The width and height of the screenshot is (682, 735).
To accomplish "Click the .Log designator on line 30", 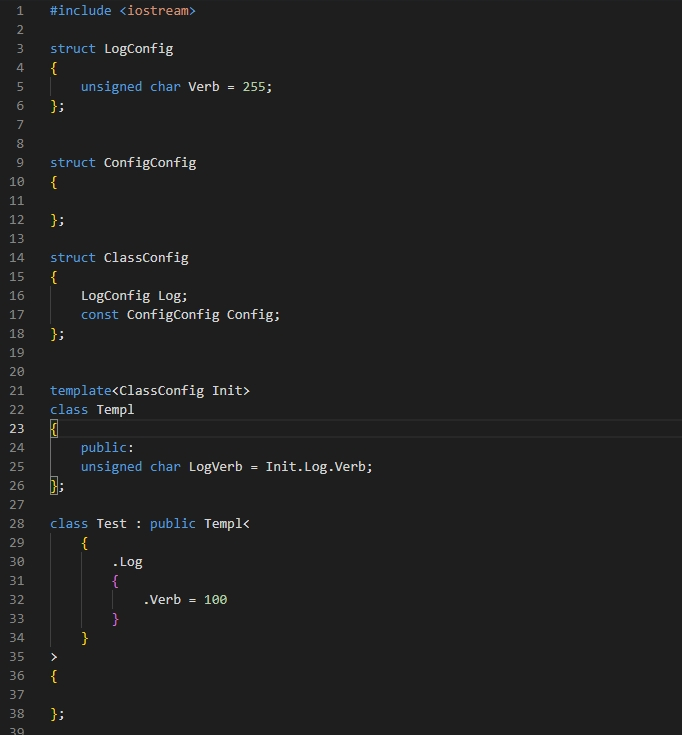I will pyautogui.click(x=127, y=561).
